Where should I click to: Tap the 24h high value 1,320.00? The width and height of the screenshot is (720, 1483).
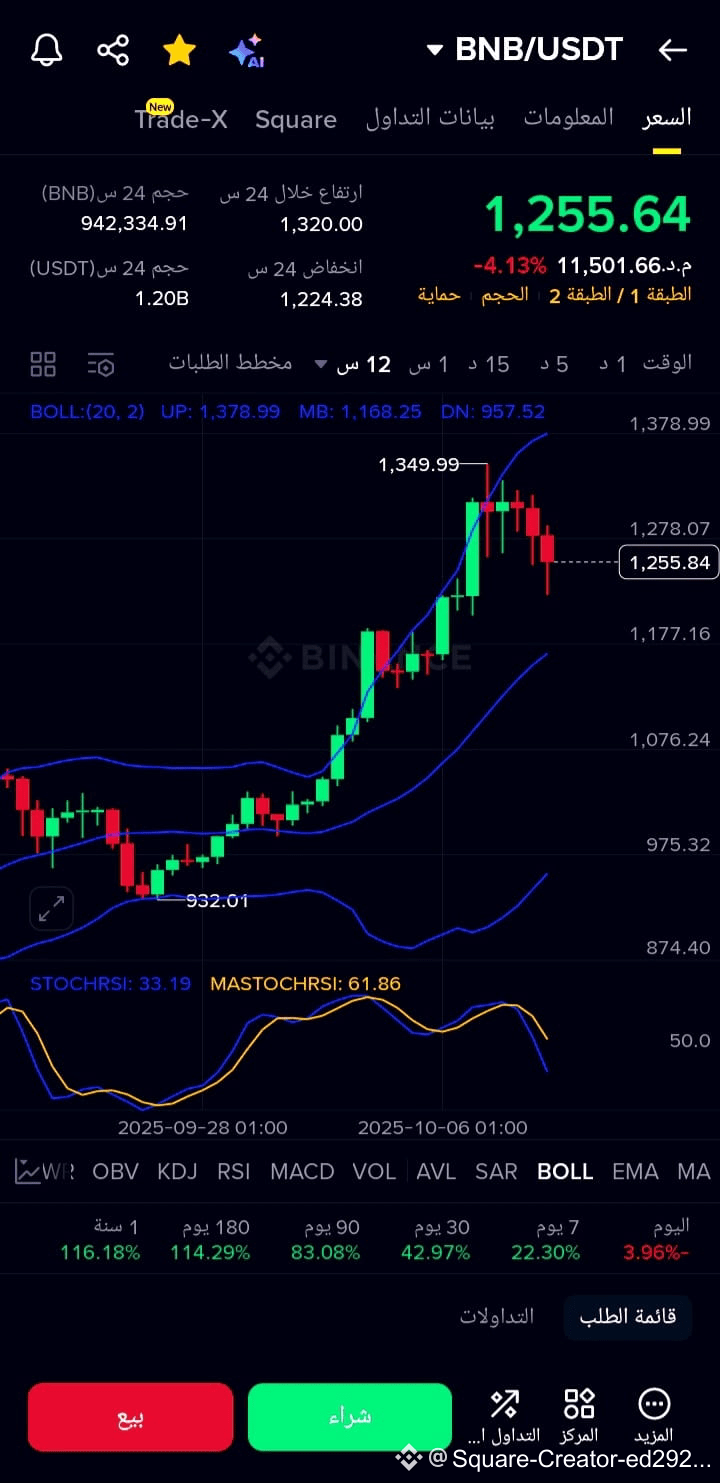[x=321, y=224]
